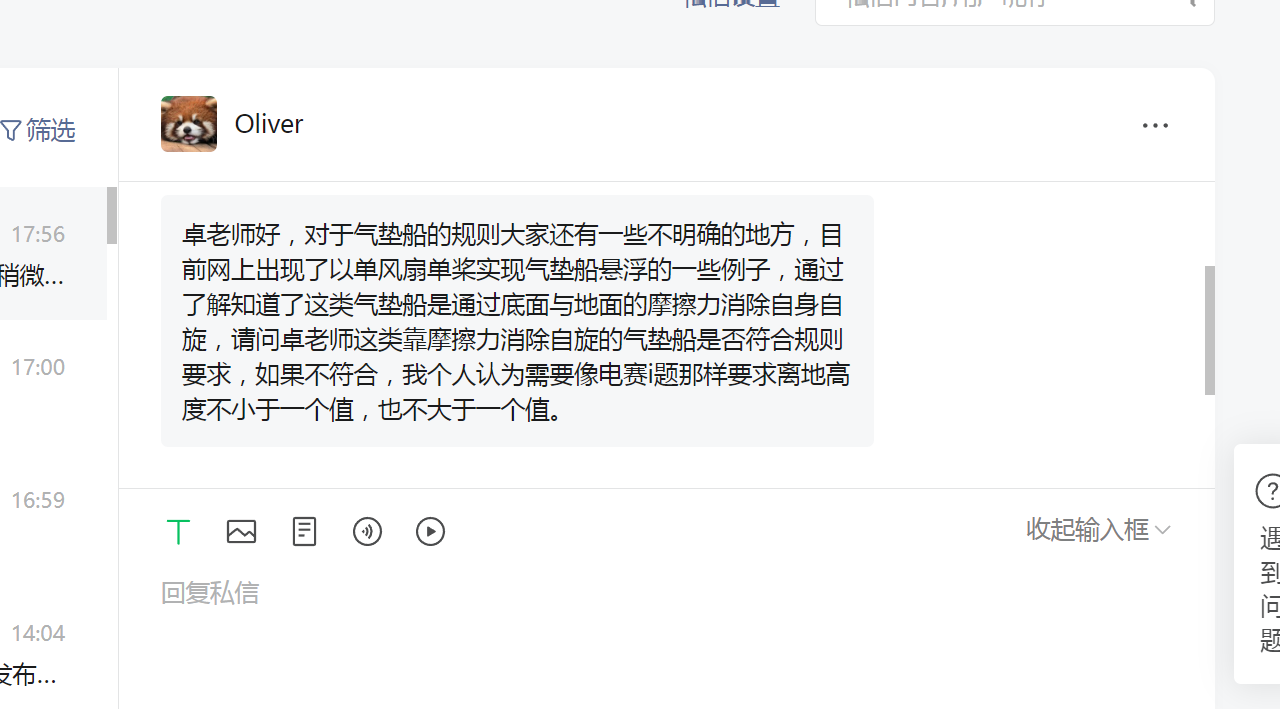Screen dimensions: 1280x710
Task: Open the 16:59 conversation entry
Action: tap(53, 519)
